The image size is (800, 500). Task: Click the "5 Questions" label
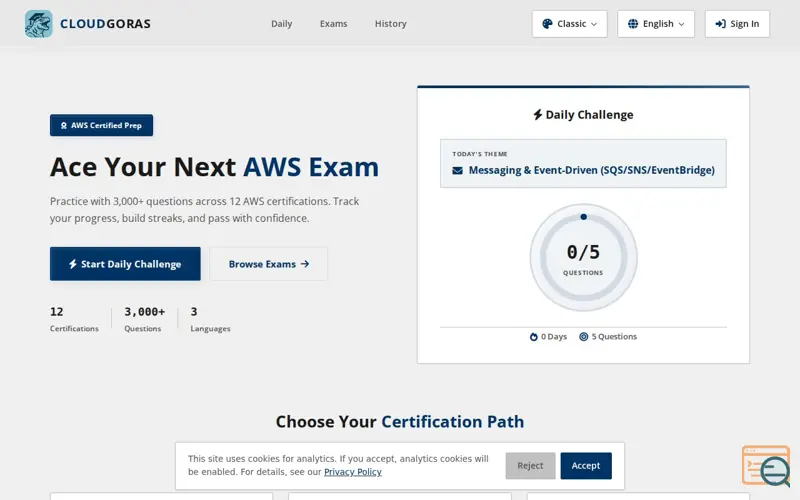(614, 337)
